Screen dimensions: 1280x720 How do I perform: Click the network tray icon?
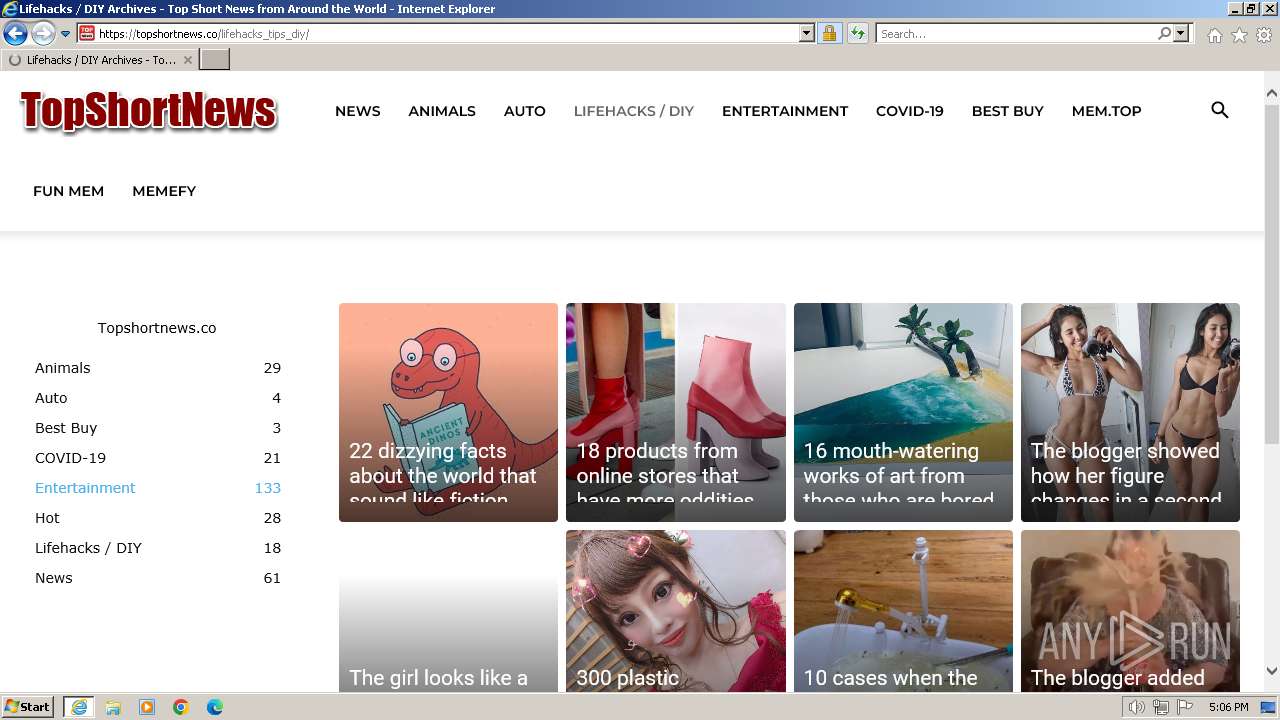(1161, 707)
